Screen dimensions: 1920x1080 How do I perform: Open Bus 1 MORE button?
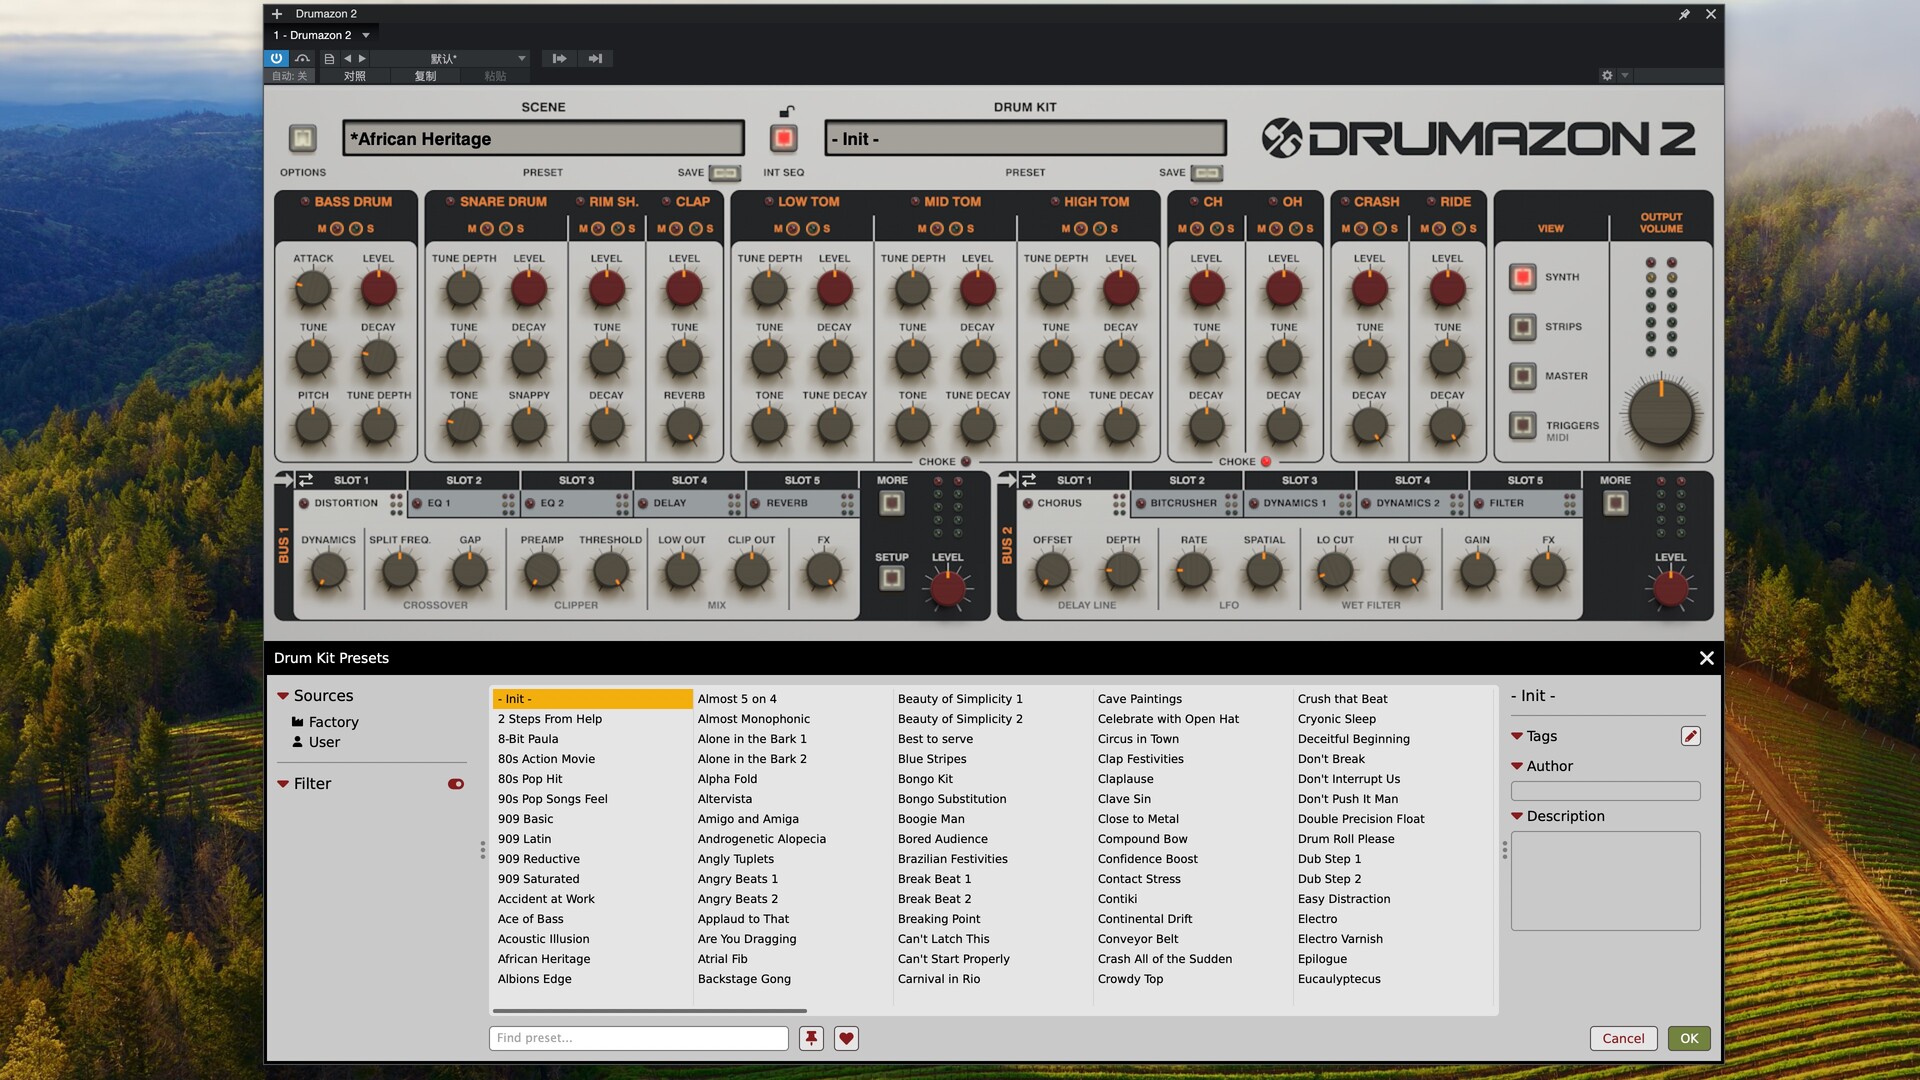click(891, 503)
